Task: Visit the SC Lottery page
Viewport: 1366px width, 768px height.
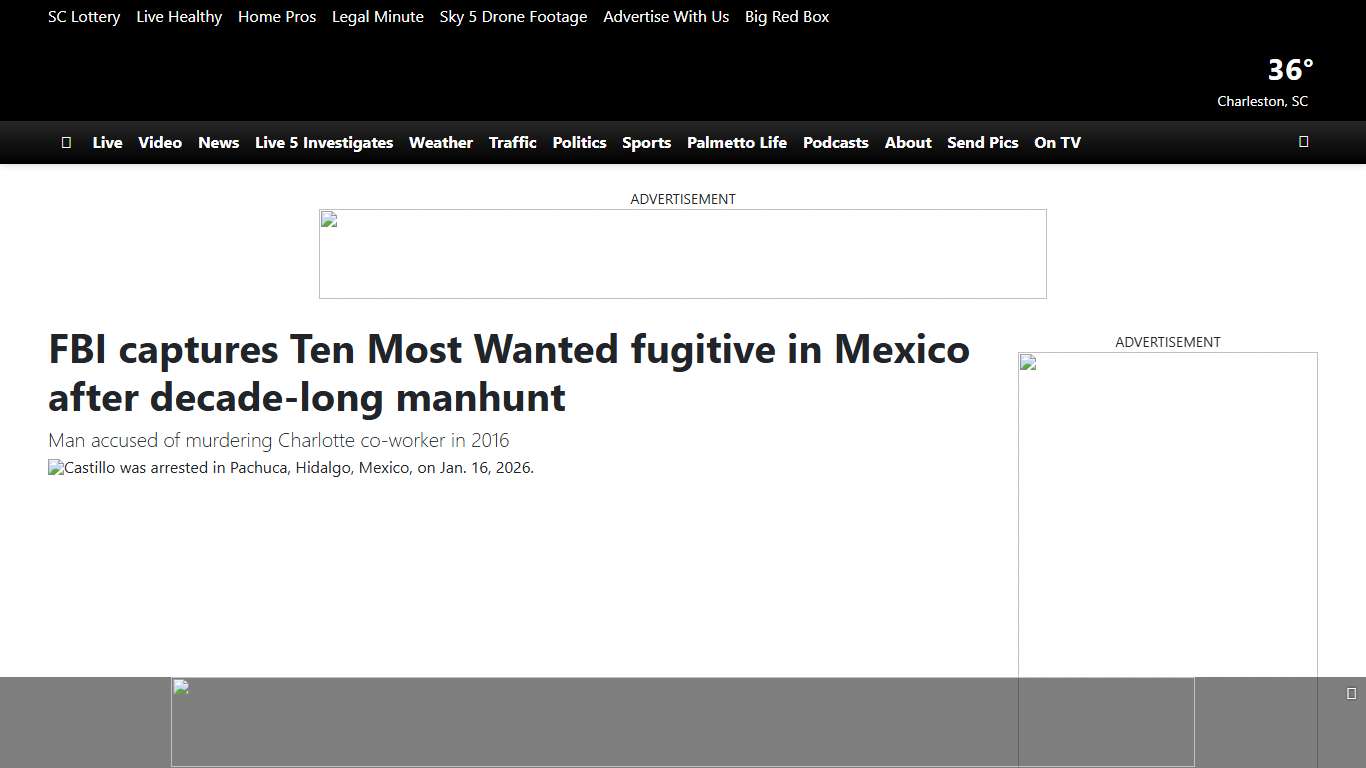Action: pos(84,16)
